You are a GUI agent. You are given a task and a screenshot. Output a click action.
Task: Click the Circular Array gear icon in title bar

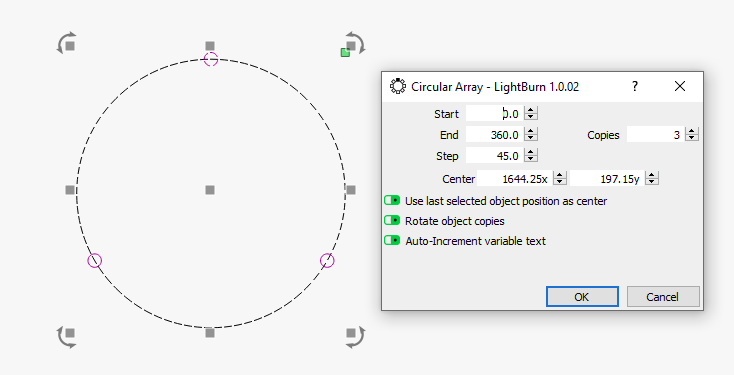tap(398, 87)
